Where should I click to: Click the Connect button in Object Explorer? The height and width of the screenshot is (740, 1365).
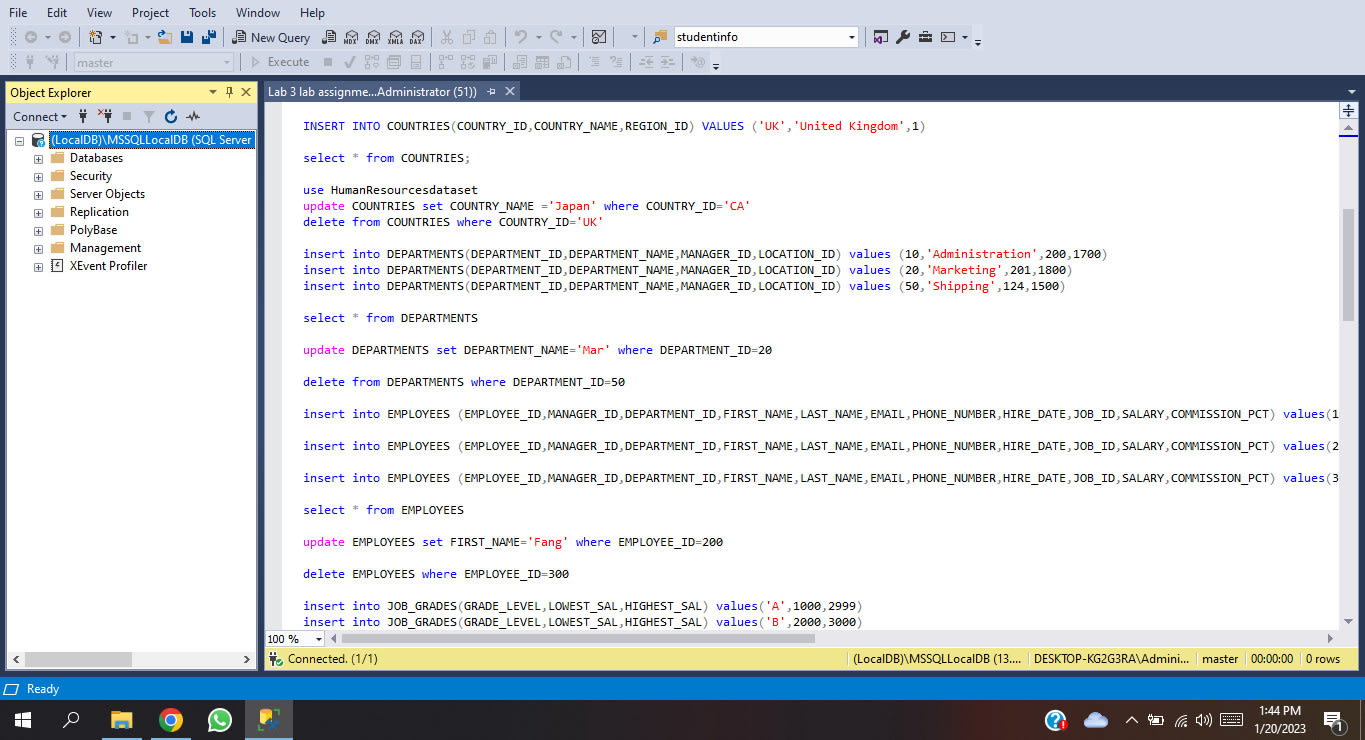click(38, 116)
